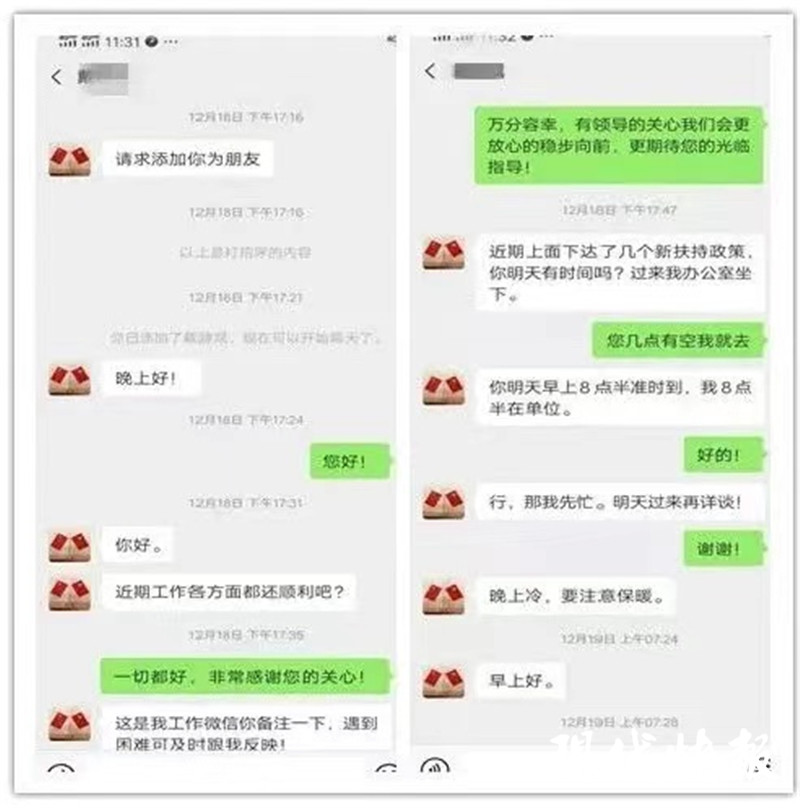
Task: Select green '您几点有空我就去' bubble
Action: click(x=677, y=341)
